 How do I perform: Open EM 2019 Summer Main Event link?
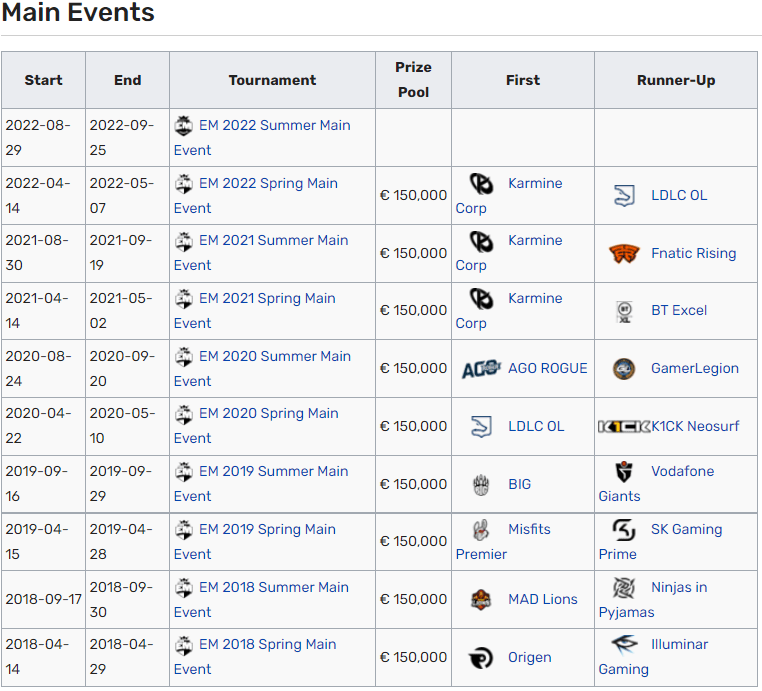pos(261,484)
